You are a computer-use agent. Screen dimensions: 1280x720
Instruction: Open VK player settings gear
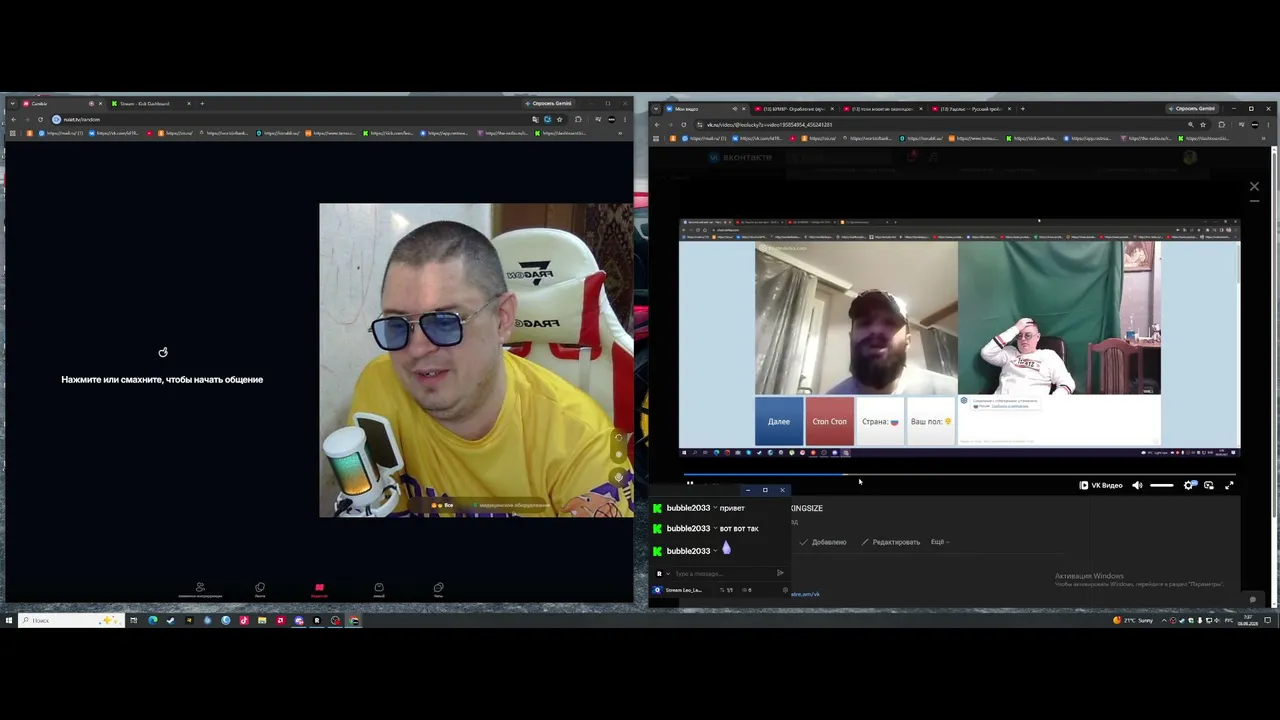(x=1189, y=486)
